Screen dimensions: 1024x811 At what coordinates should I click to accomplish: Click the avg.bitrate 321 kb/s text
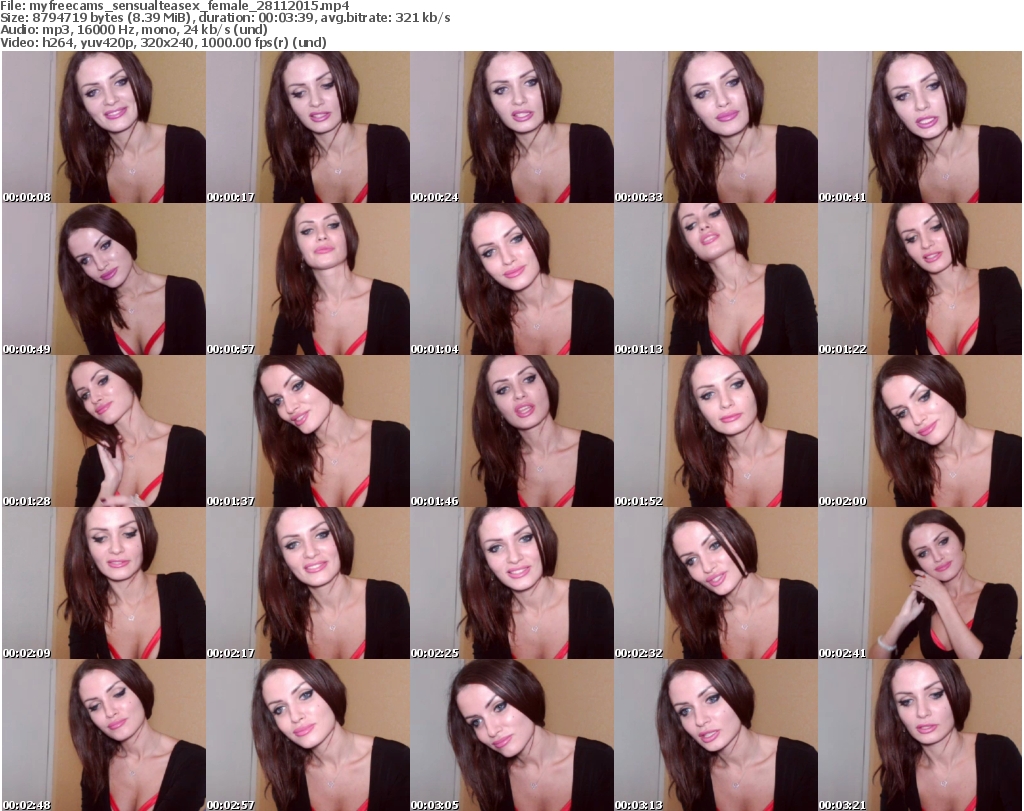385,18
